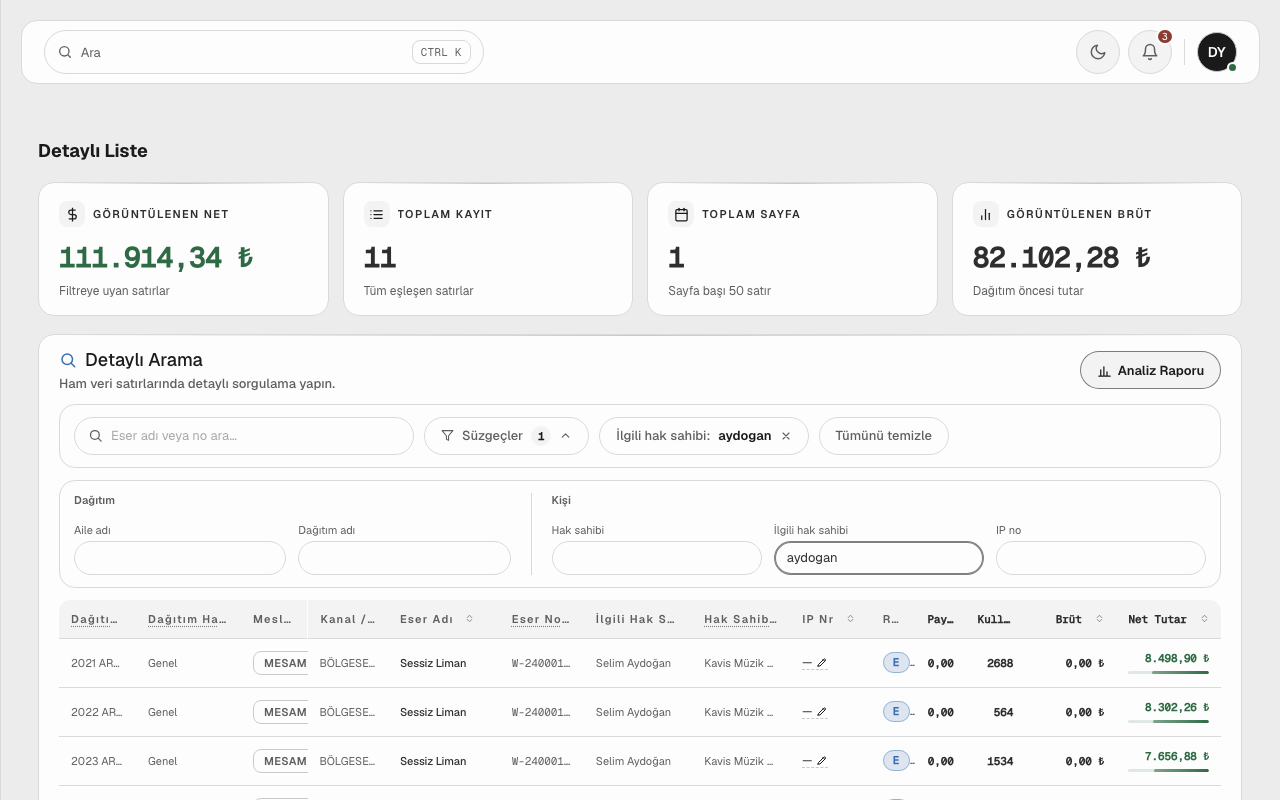
Task: Click the E badge in the 2023 row
Action: pyautogui.click(x=896, y=761)
